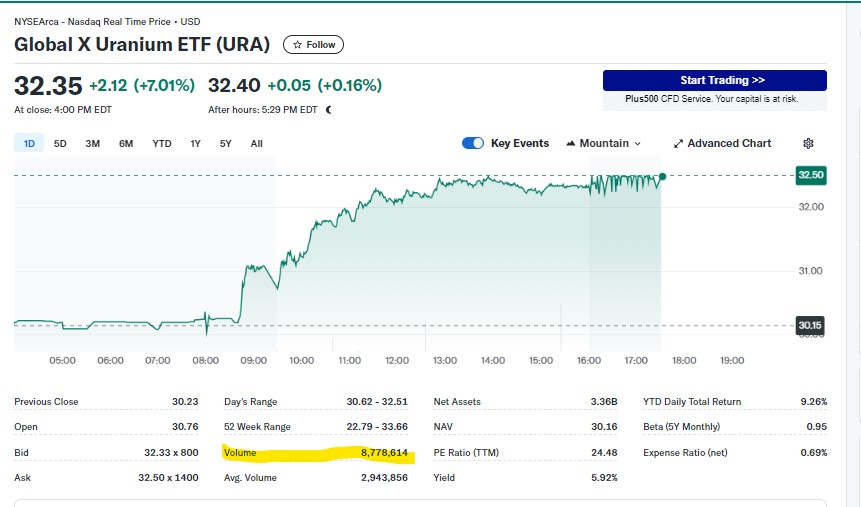
Task: Click the NYSEArca - Nasdaq Real Time Price text
Action: 92,22
